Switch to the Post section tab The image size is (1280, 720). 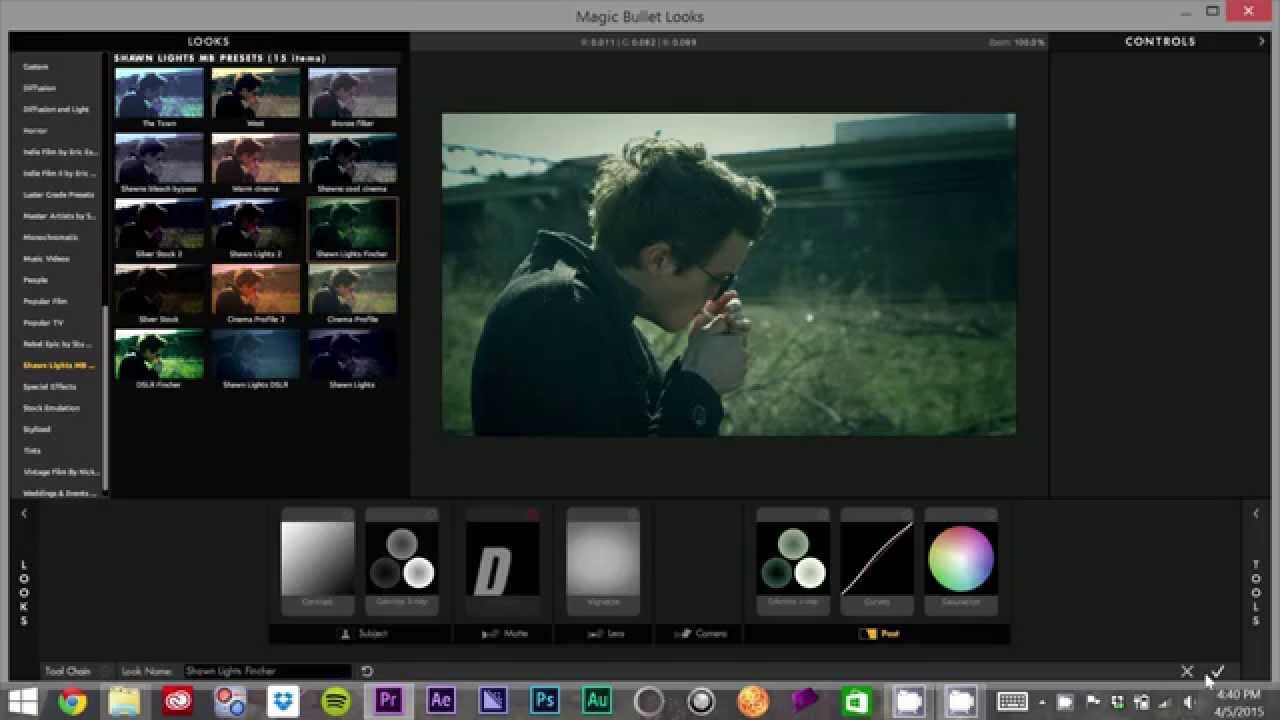pyautogui.click(x=878, y=633)
